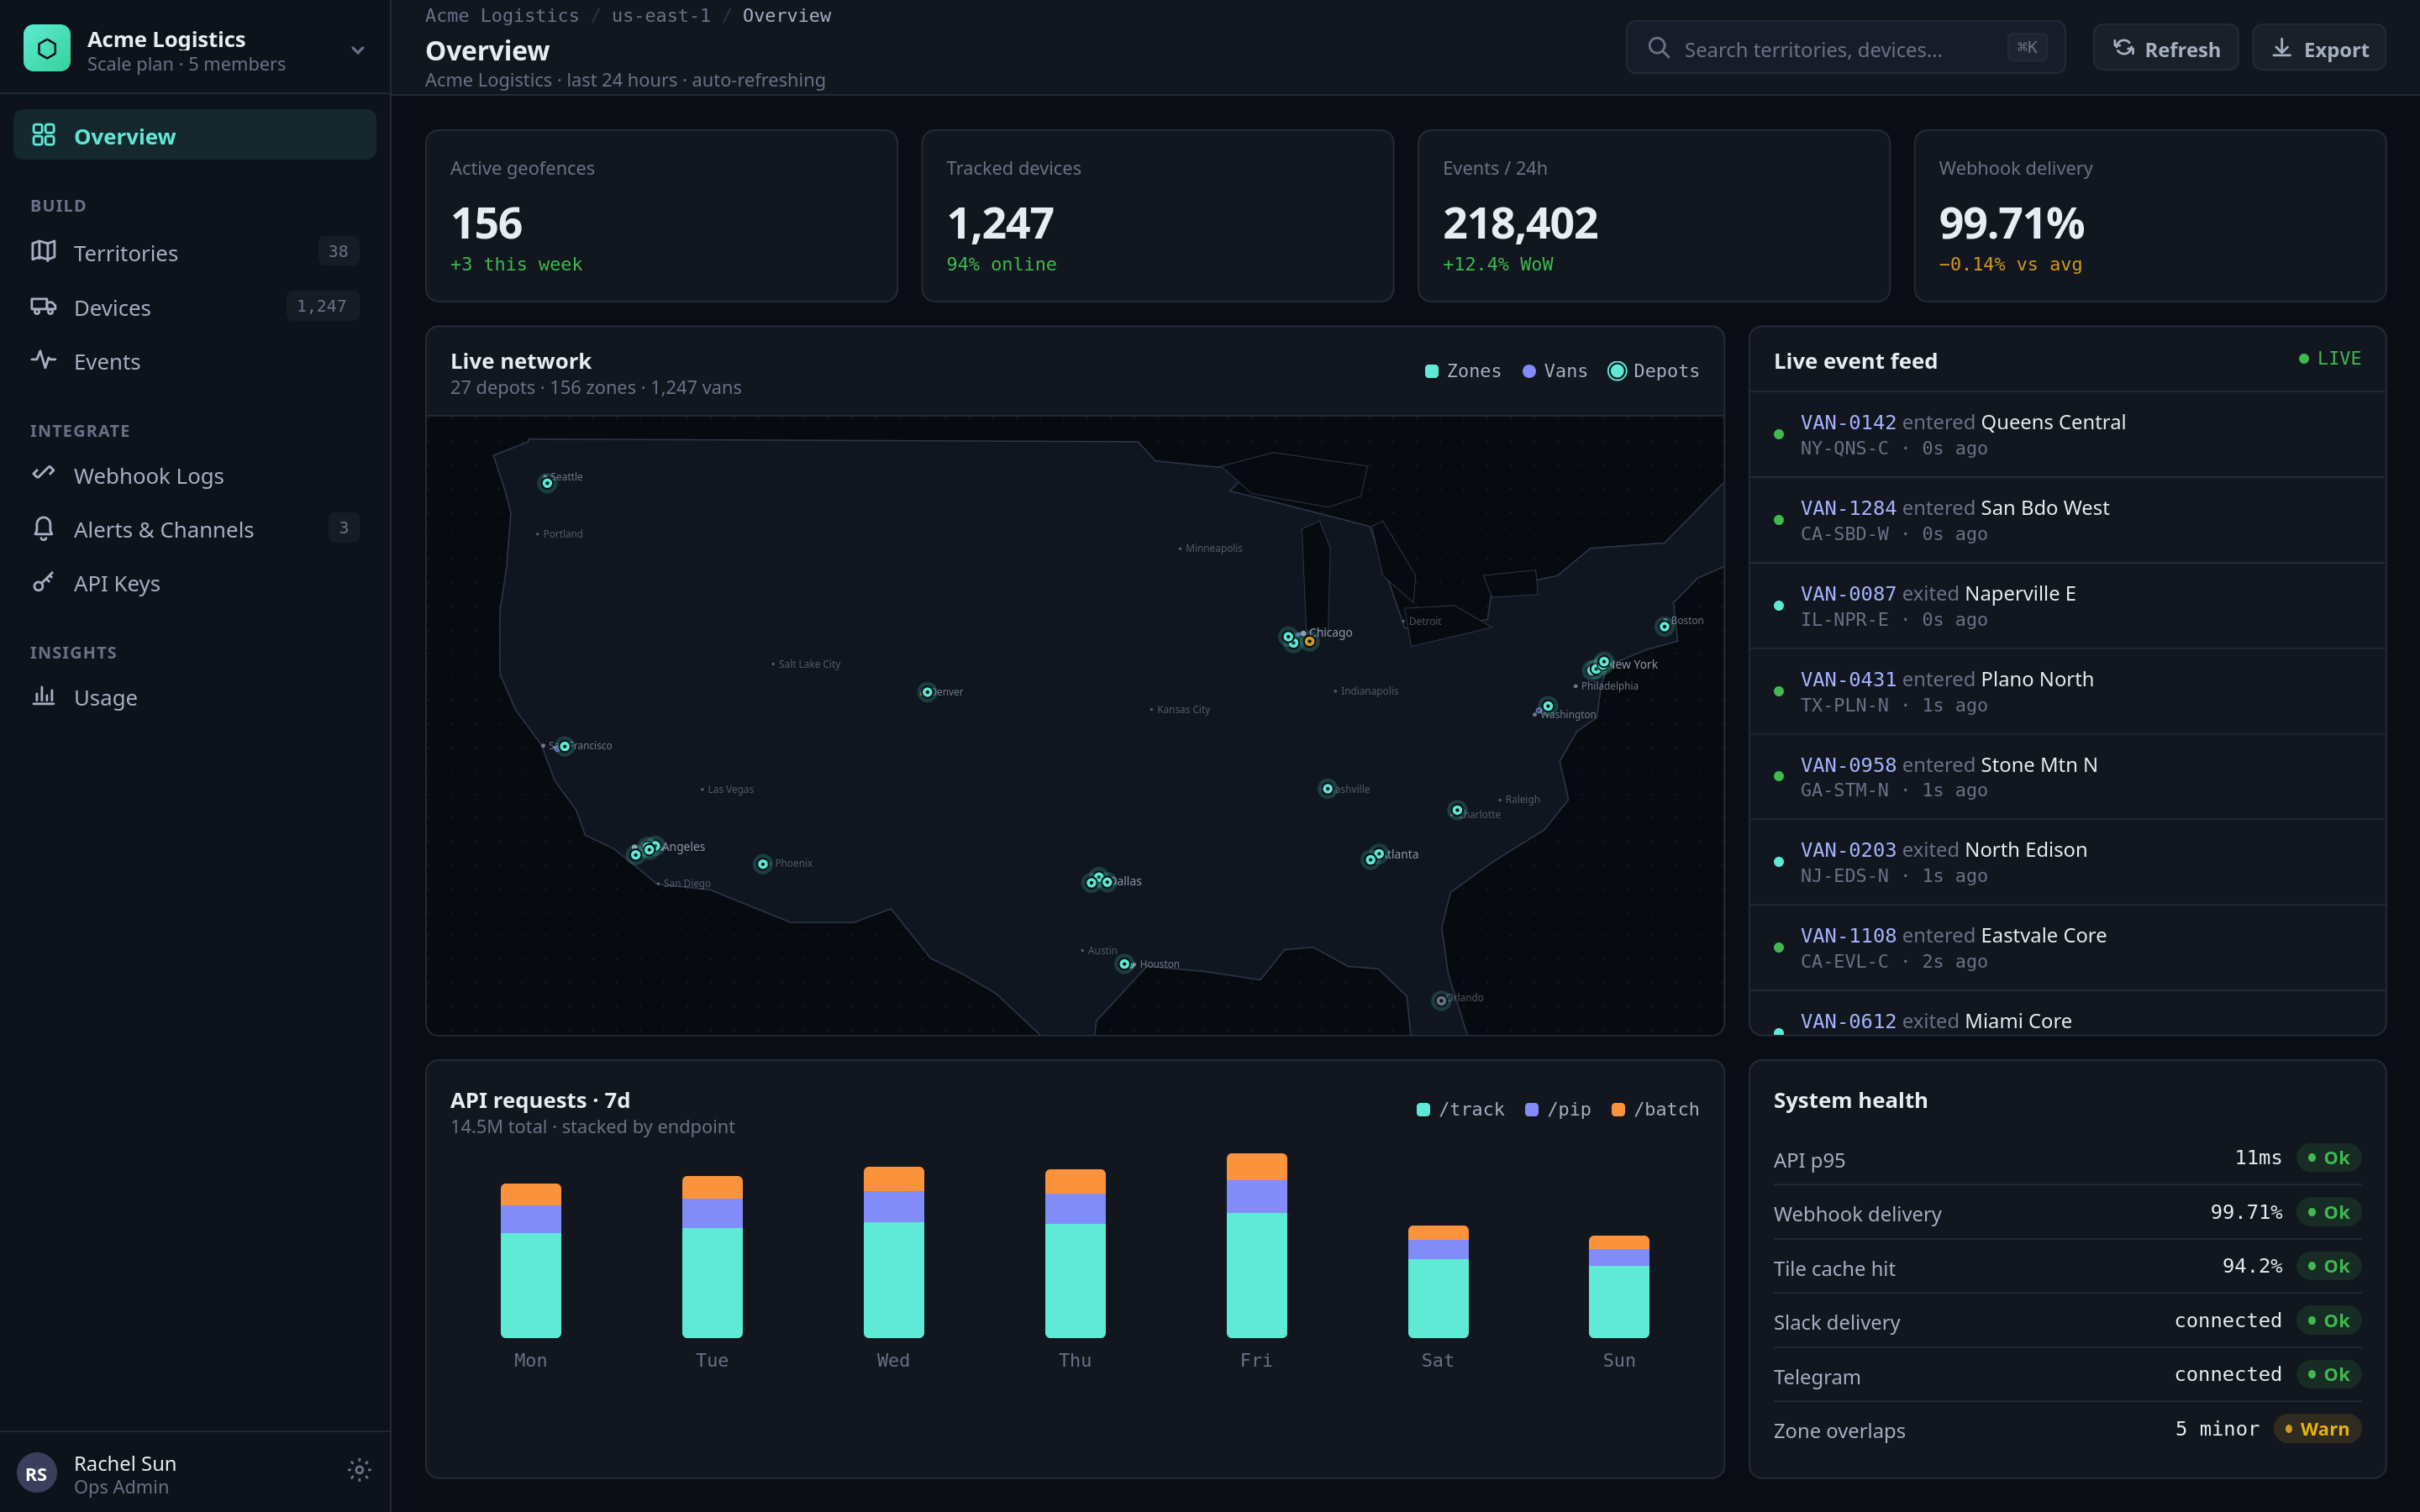Viewport: 2420px width, 1512px height.
Task: Click the Telegram connected status row
Action: pos(2067,1375)
